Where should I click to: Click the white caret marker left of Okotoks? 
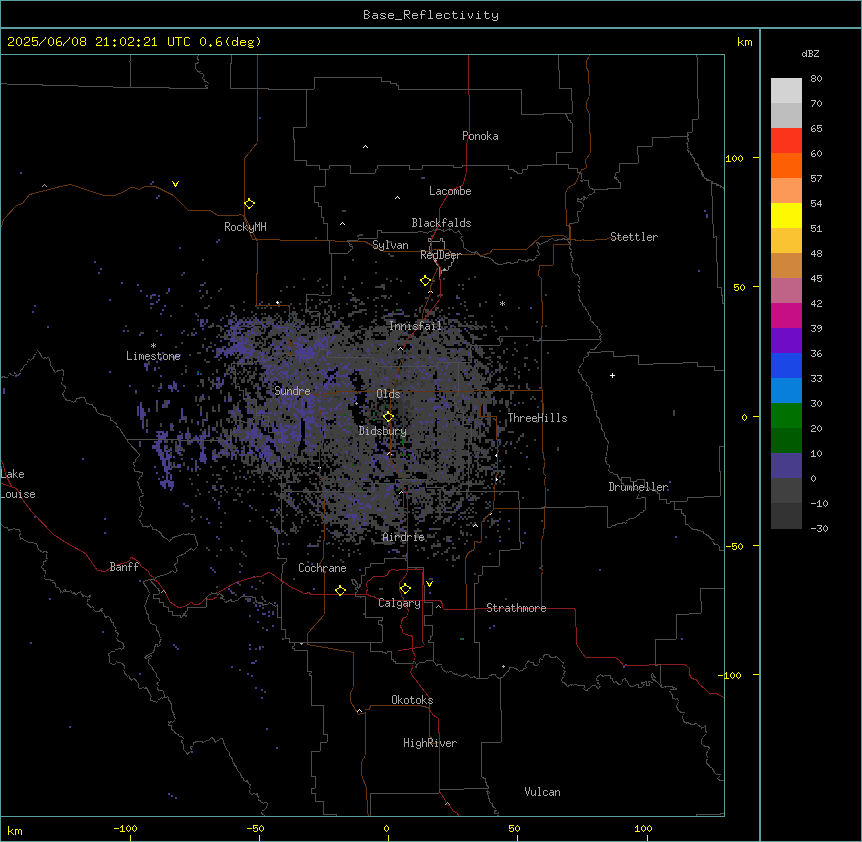360,711
